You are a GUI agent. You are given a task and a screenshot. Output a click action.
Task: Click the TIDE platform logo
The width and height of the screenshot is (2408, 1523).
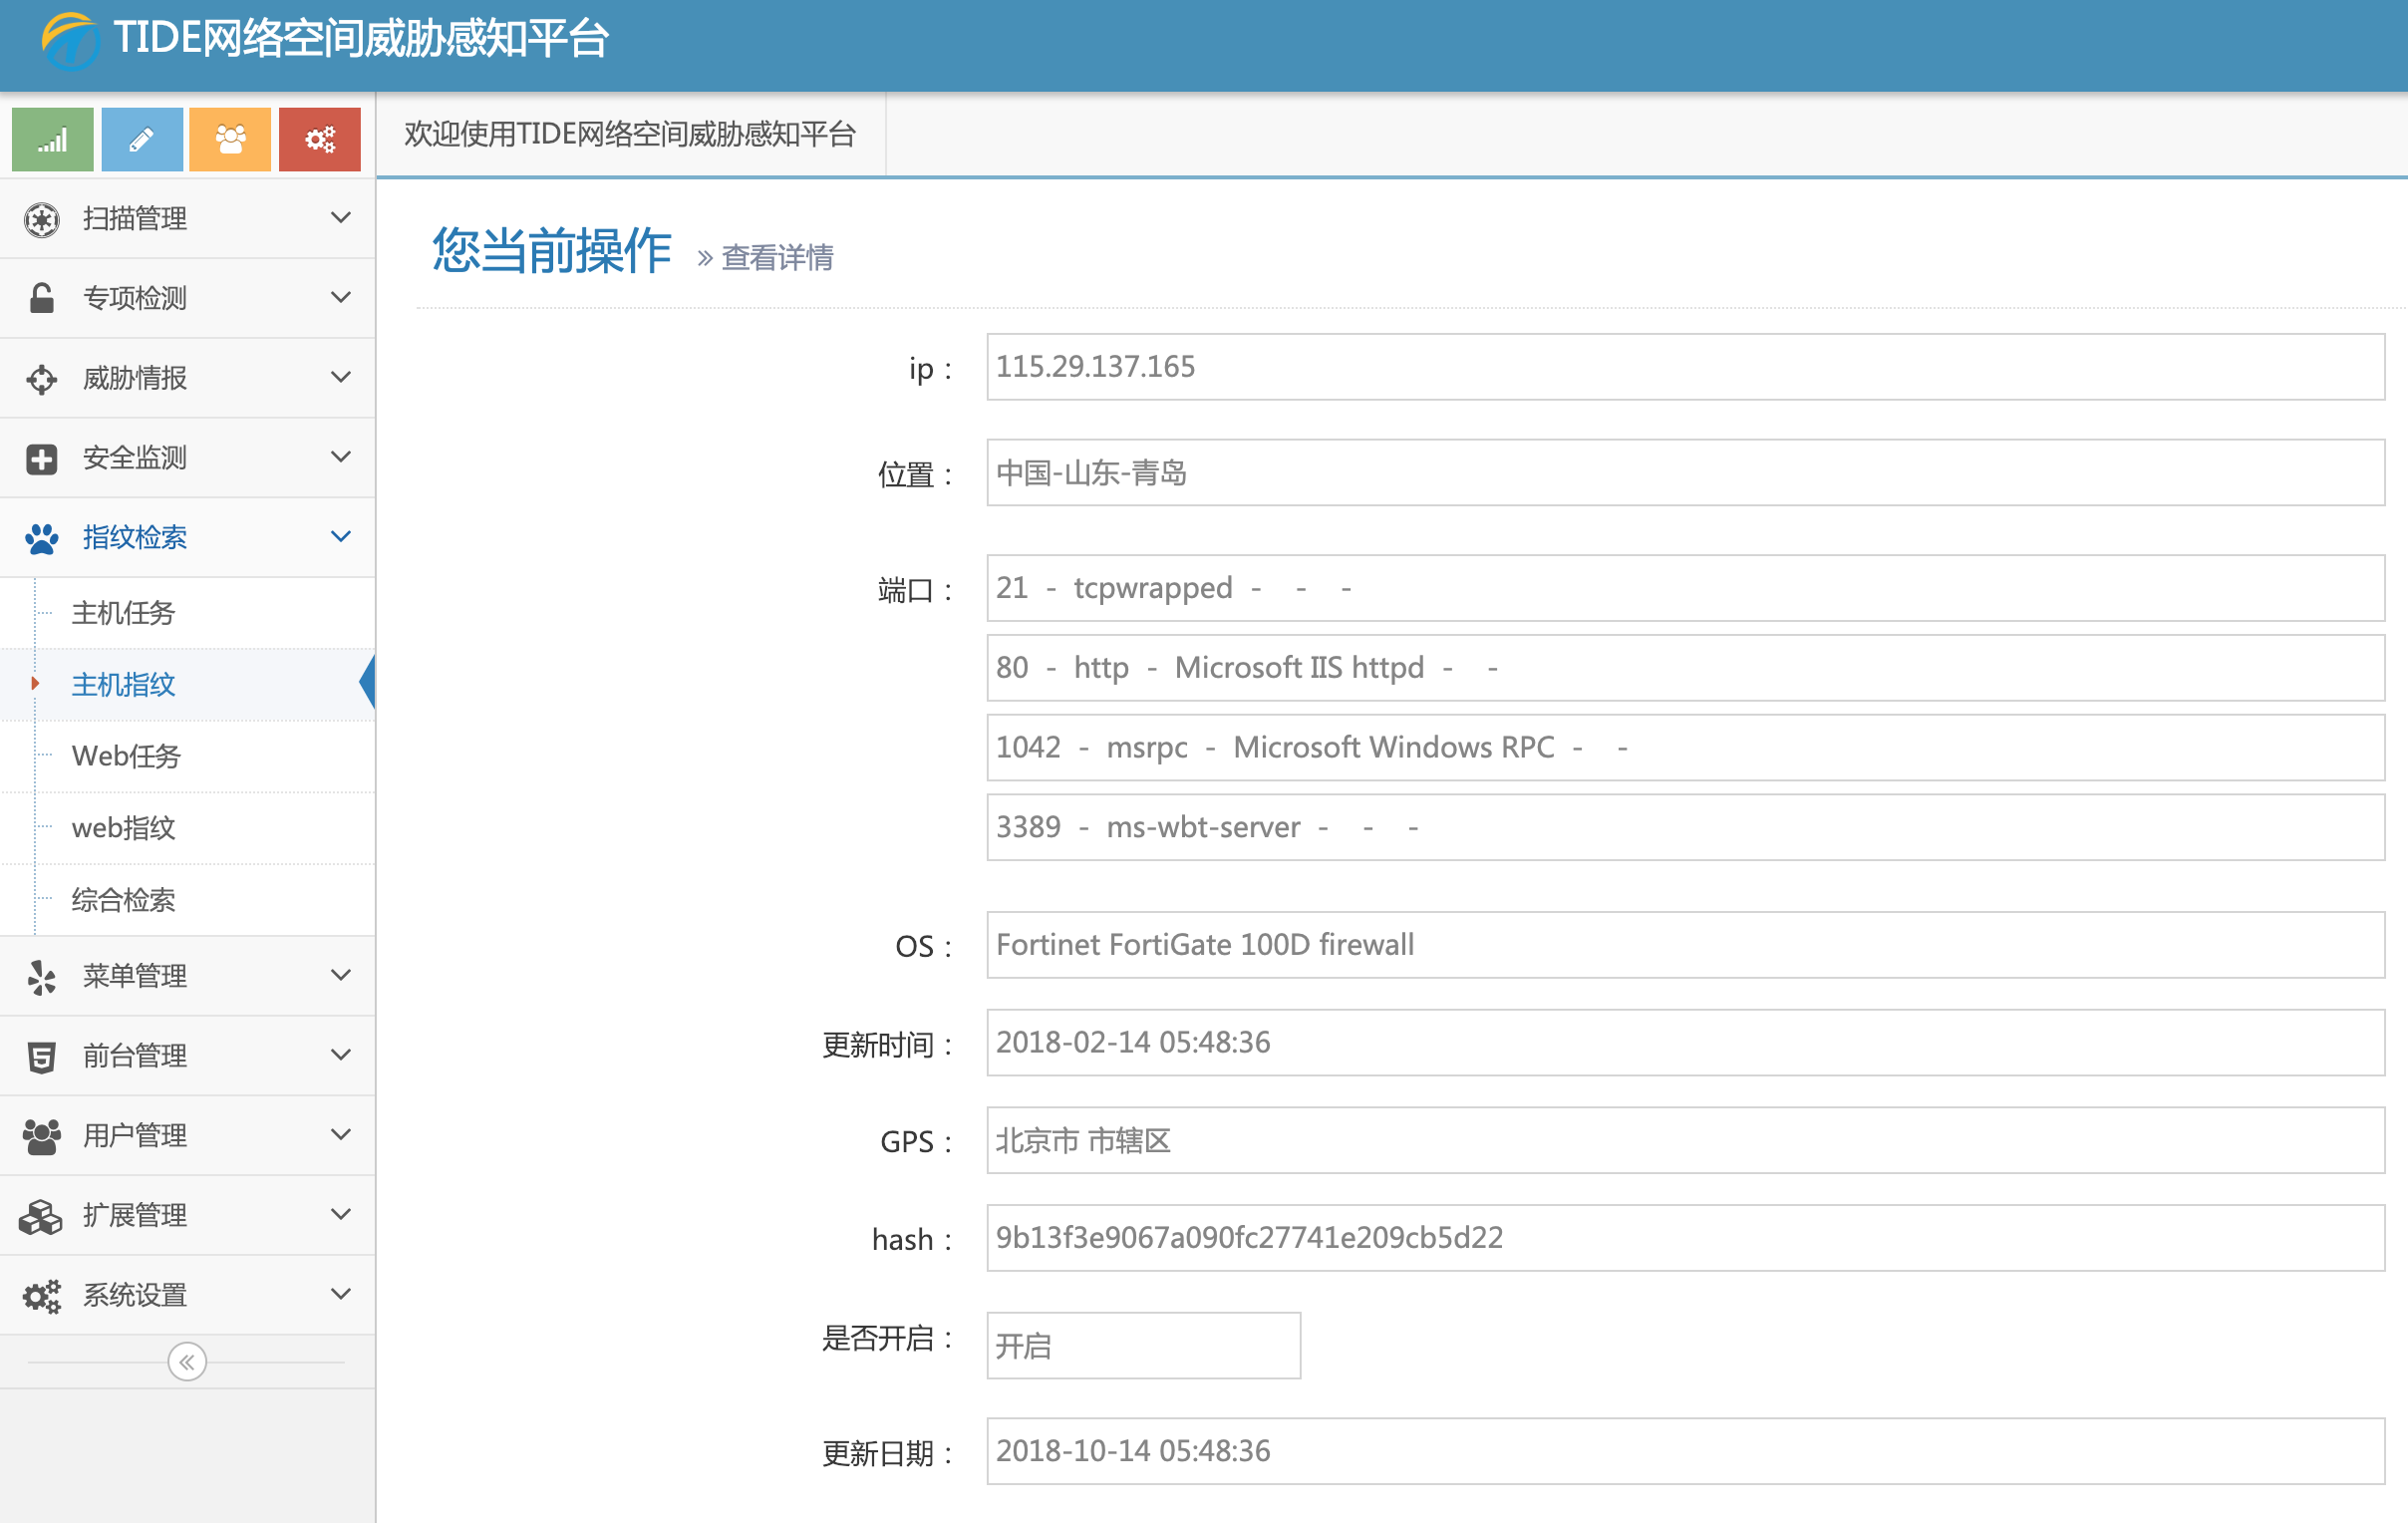pyautogui.click(x=69, y=40)
